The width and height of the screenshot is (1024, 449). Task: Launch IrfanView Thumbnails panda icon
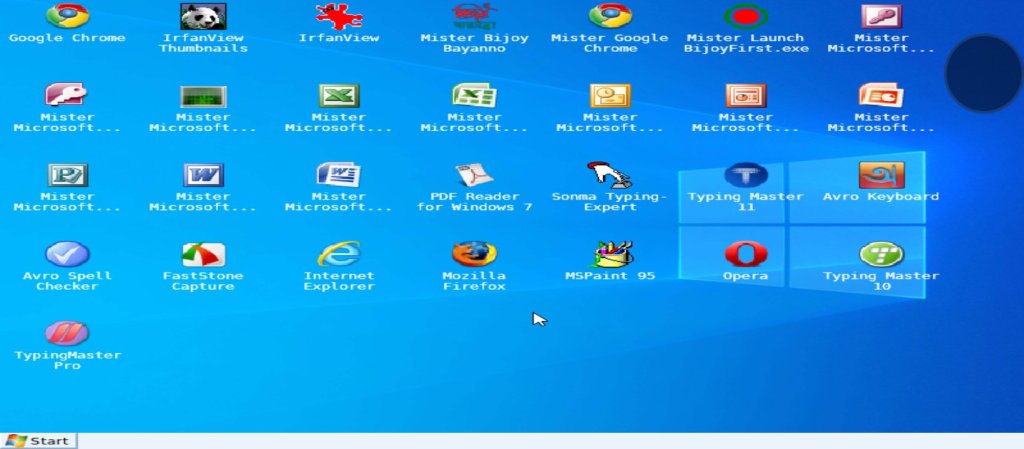[x=203, y=17]
